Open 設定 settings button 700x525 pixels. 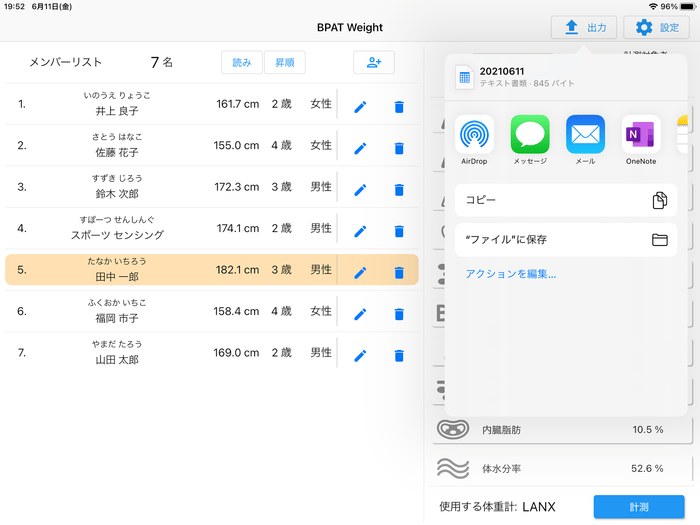[656, 28]
